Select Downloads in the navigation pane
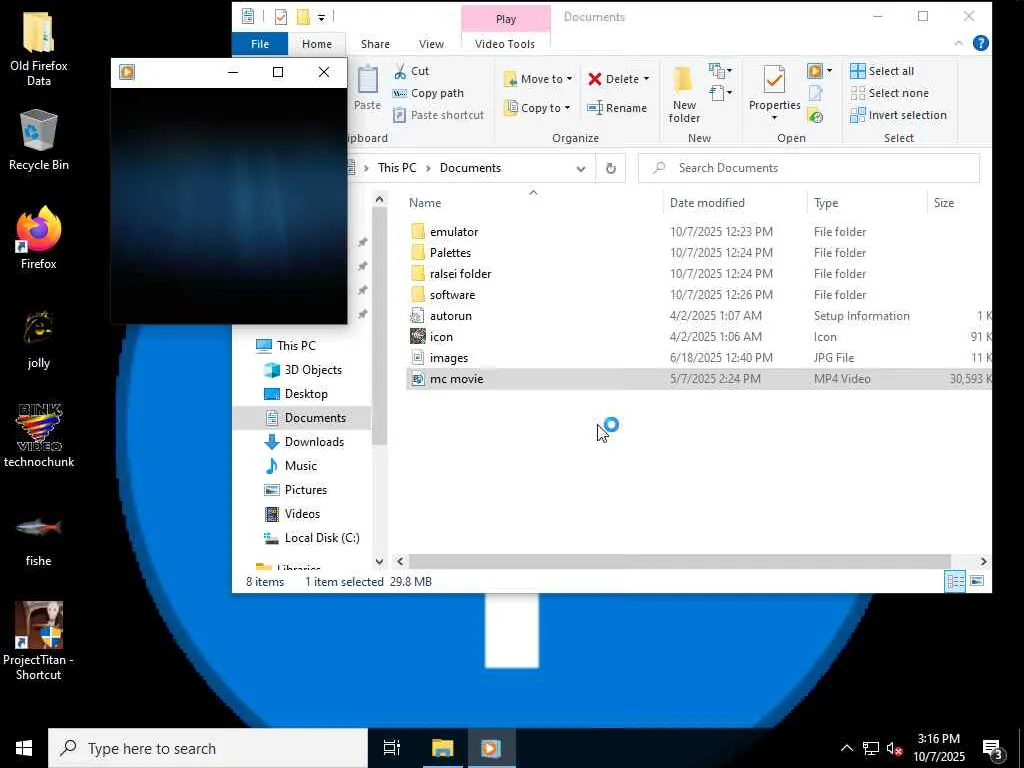 (313, 442)
